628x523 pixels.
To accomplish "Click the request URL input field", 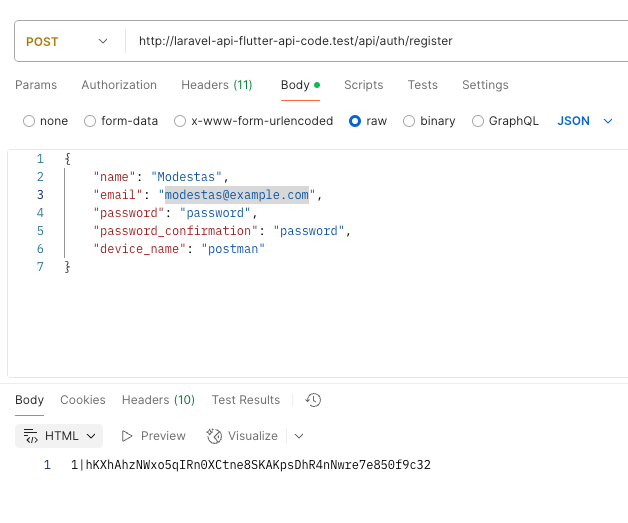I will 370,42.
